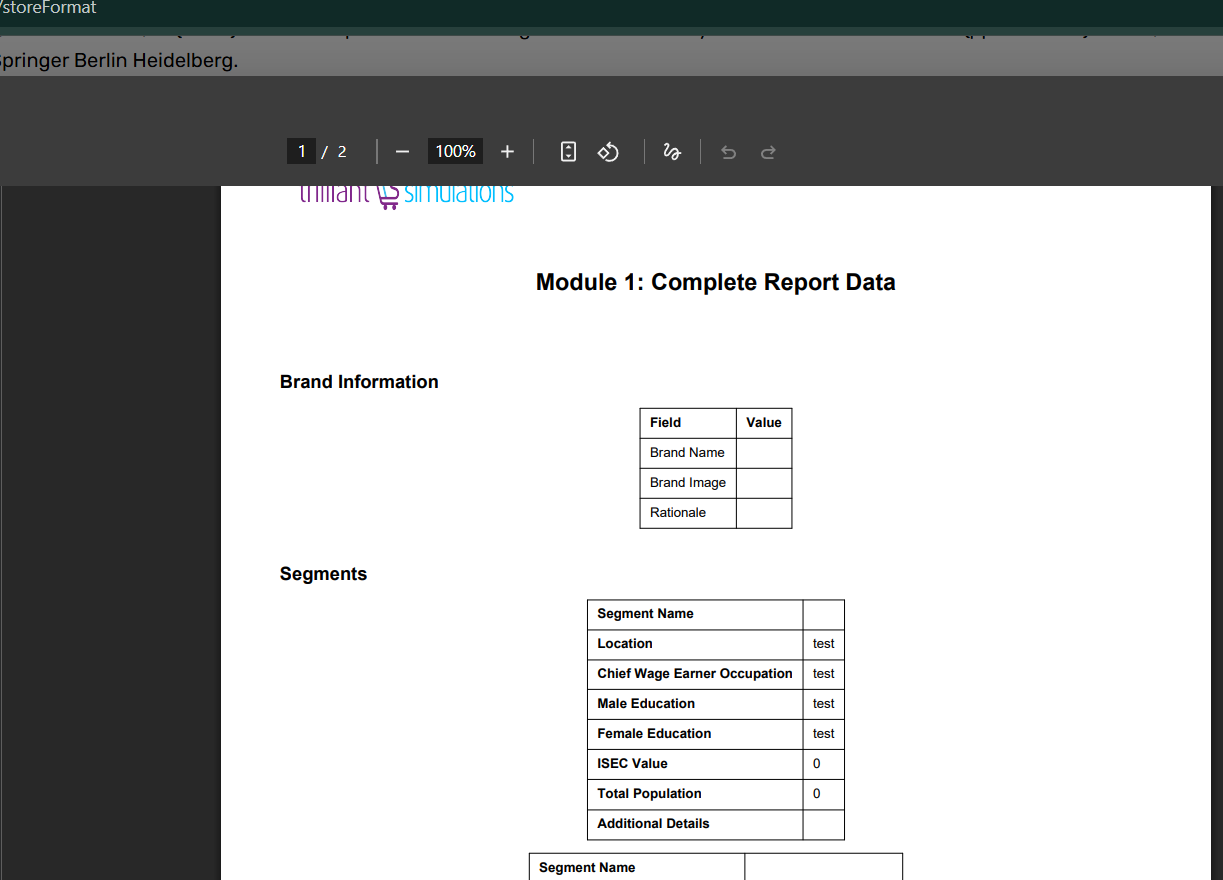Click the total page count 2
This screenshot has width=1223, height=880.
[x=342, y=152]
